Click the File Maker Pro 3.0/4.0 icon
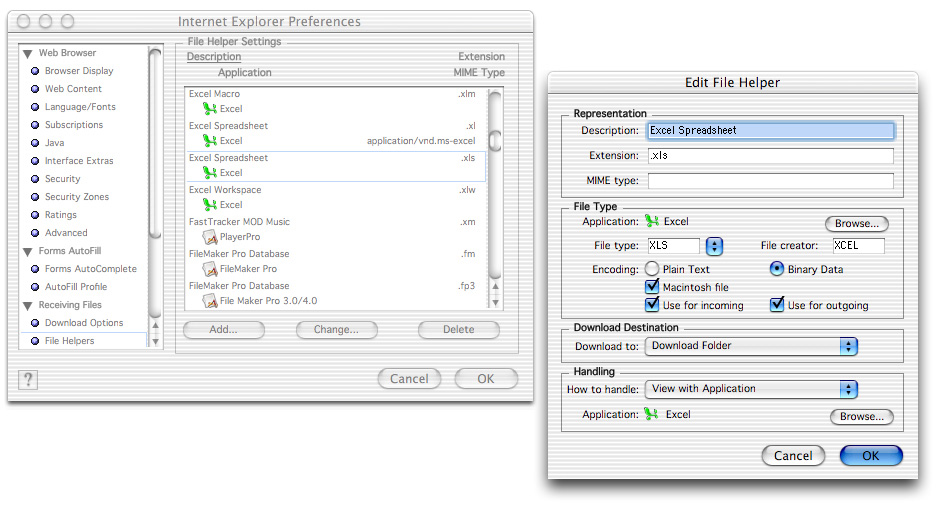This screenshot has height=514, width=949. (x=209, y=300)
